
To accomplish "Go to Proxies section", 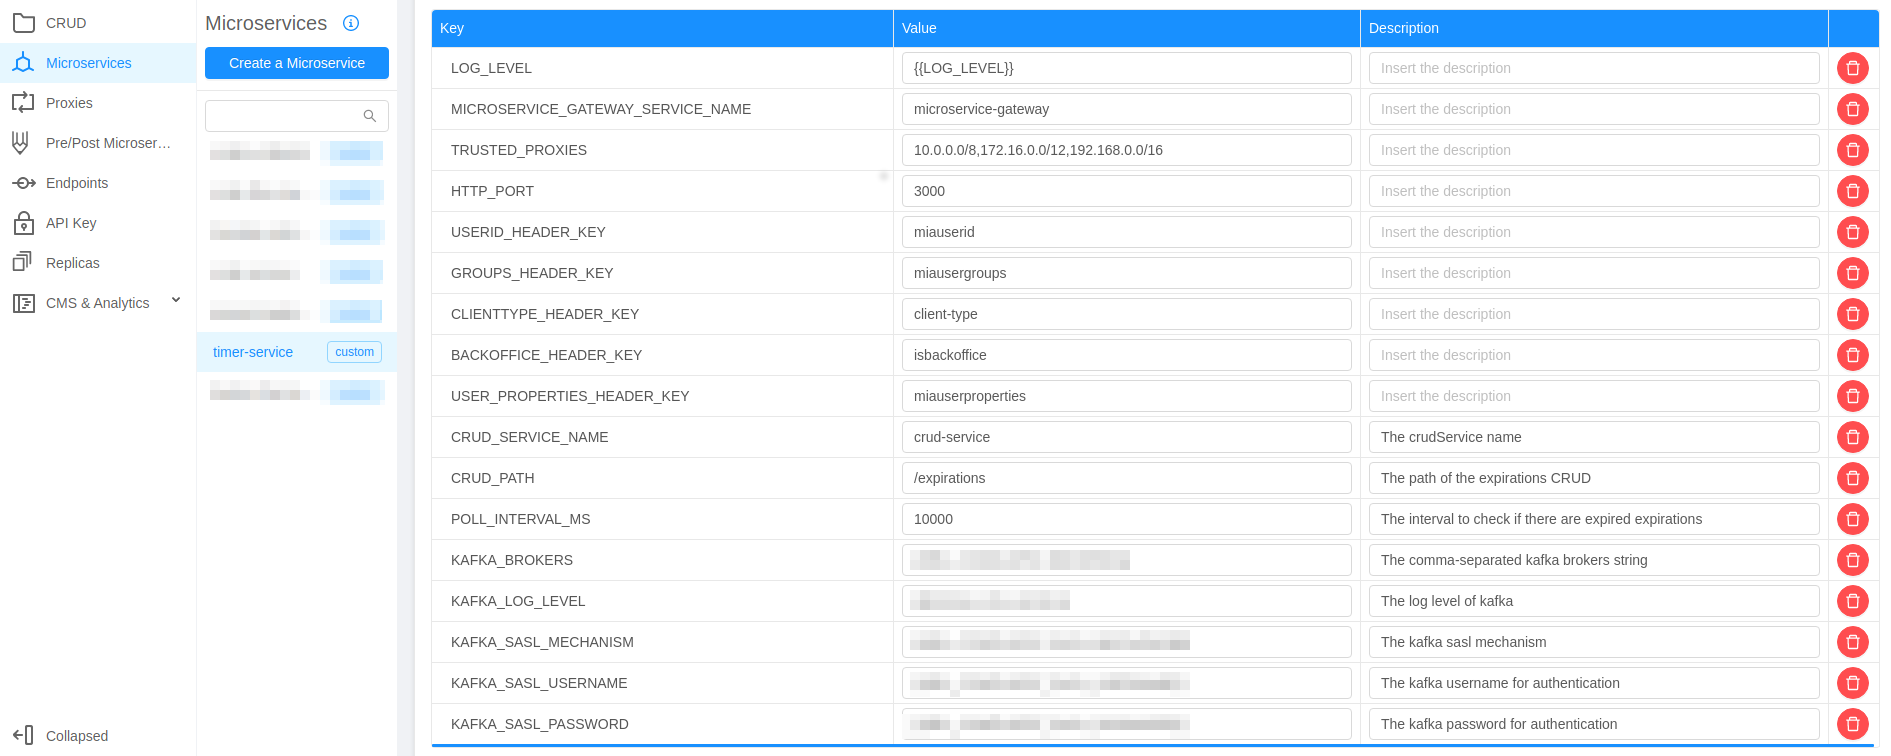I will click(98, 103).
